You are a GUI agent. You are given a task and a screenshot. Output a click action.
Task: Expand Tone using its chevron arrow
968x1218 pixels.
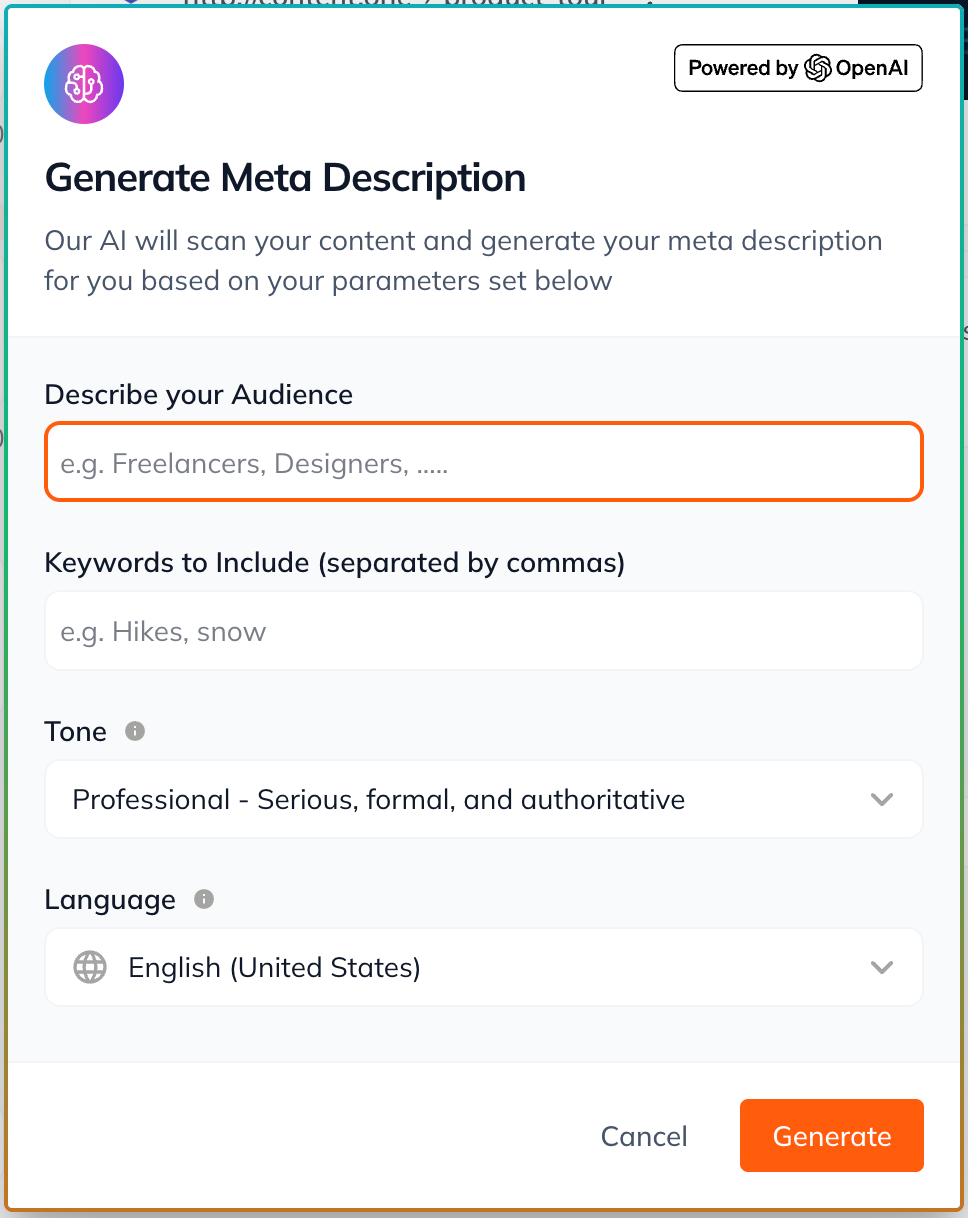coord(881,799)
